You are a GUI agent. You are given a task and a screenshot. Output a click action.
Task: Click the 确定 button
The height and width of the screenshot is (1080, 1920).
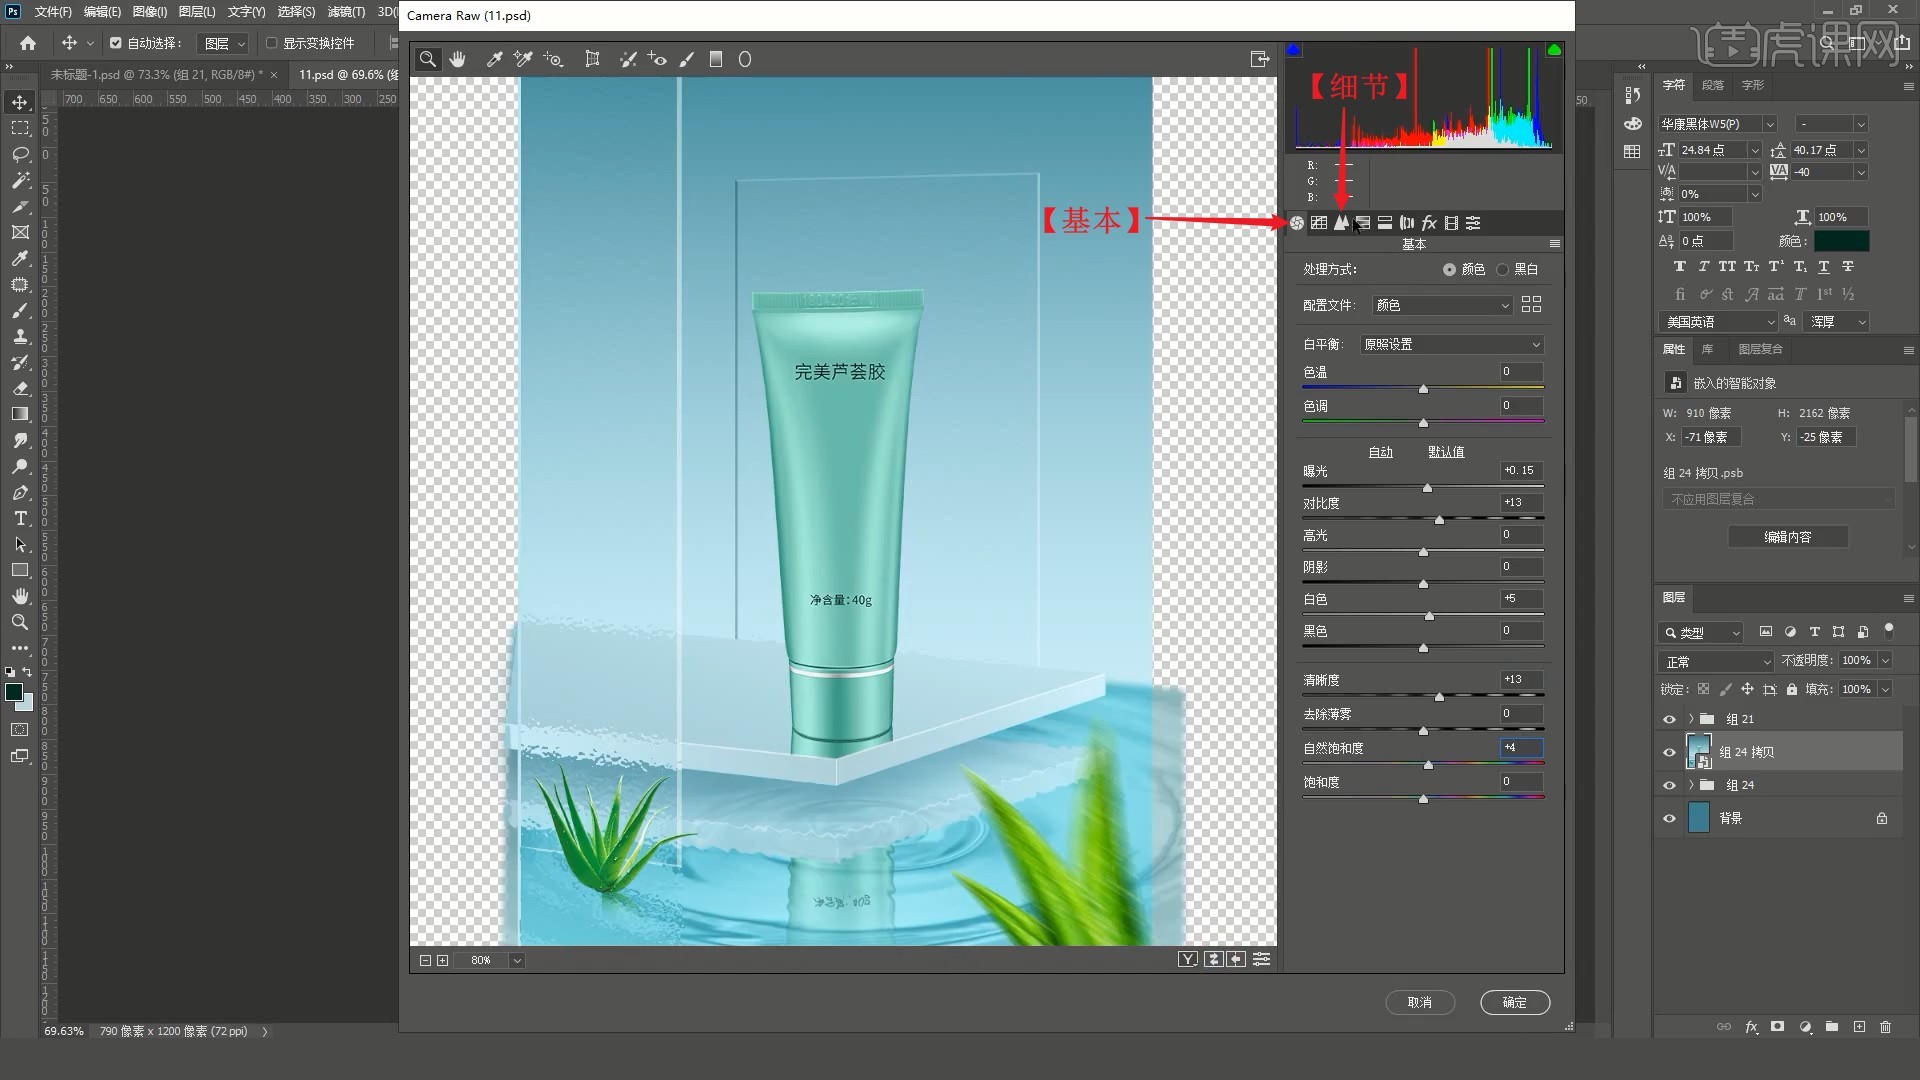[x=1514, y=1002]
